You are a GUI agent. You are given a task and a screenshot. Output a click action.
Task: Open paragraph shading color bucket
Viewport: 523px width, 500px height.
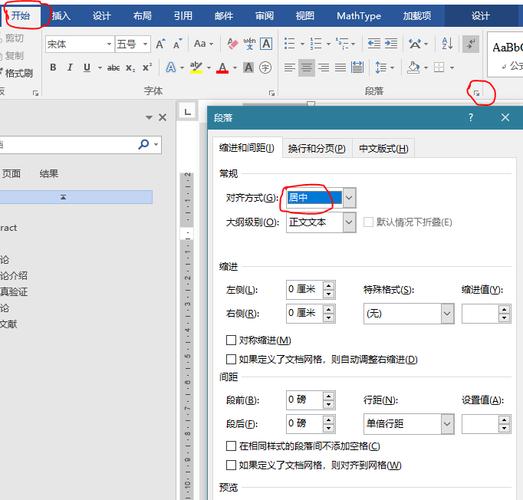[414, 68]
